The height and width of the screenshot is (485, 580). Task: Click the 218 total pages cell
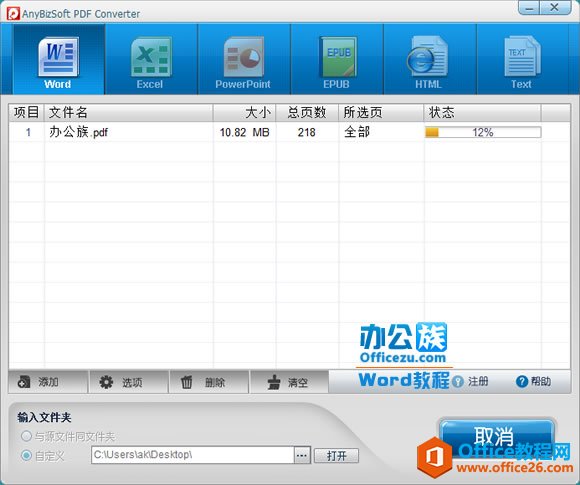coord(307,132)
